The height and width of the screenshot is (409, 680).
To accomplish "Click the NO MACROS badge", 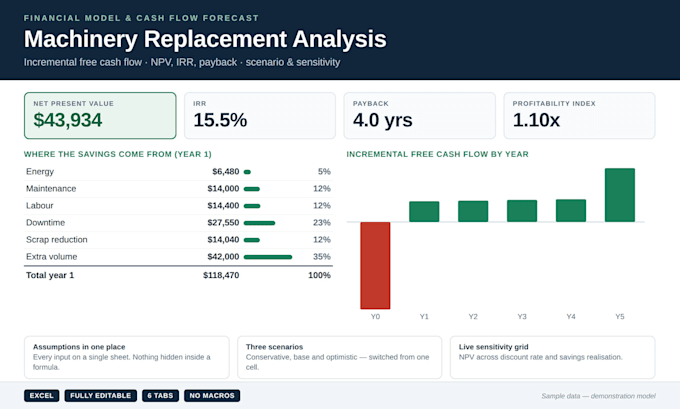I will (x=212, y=396).
